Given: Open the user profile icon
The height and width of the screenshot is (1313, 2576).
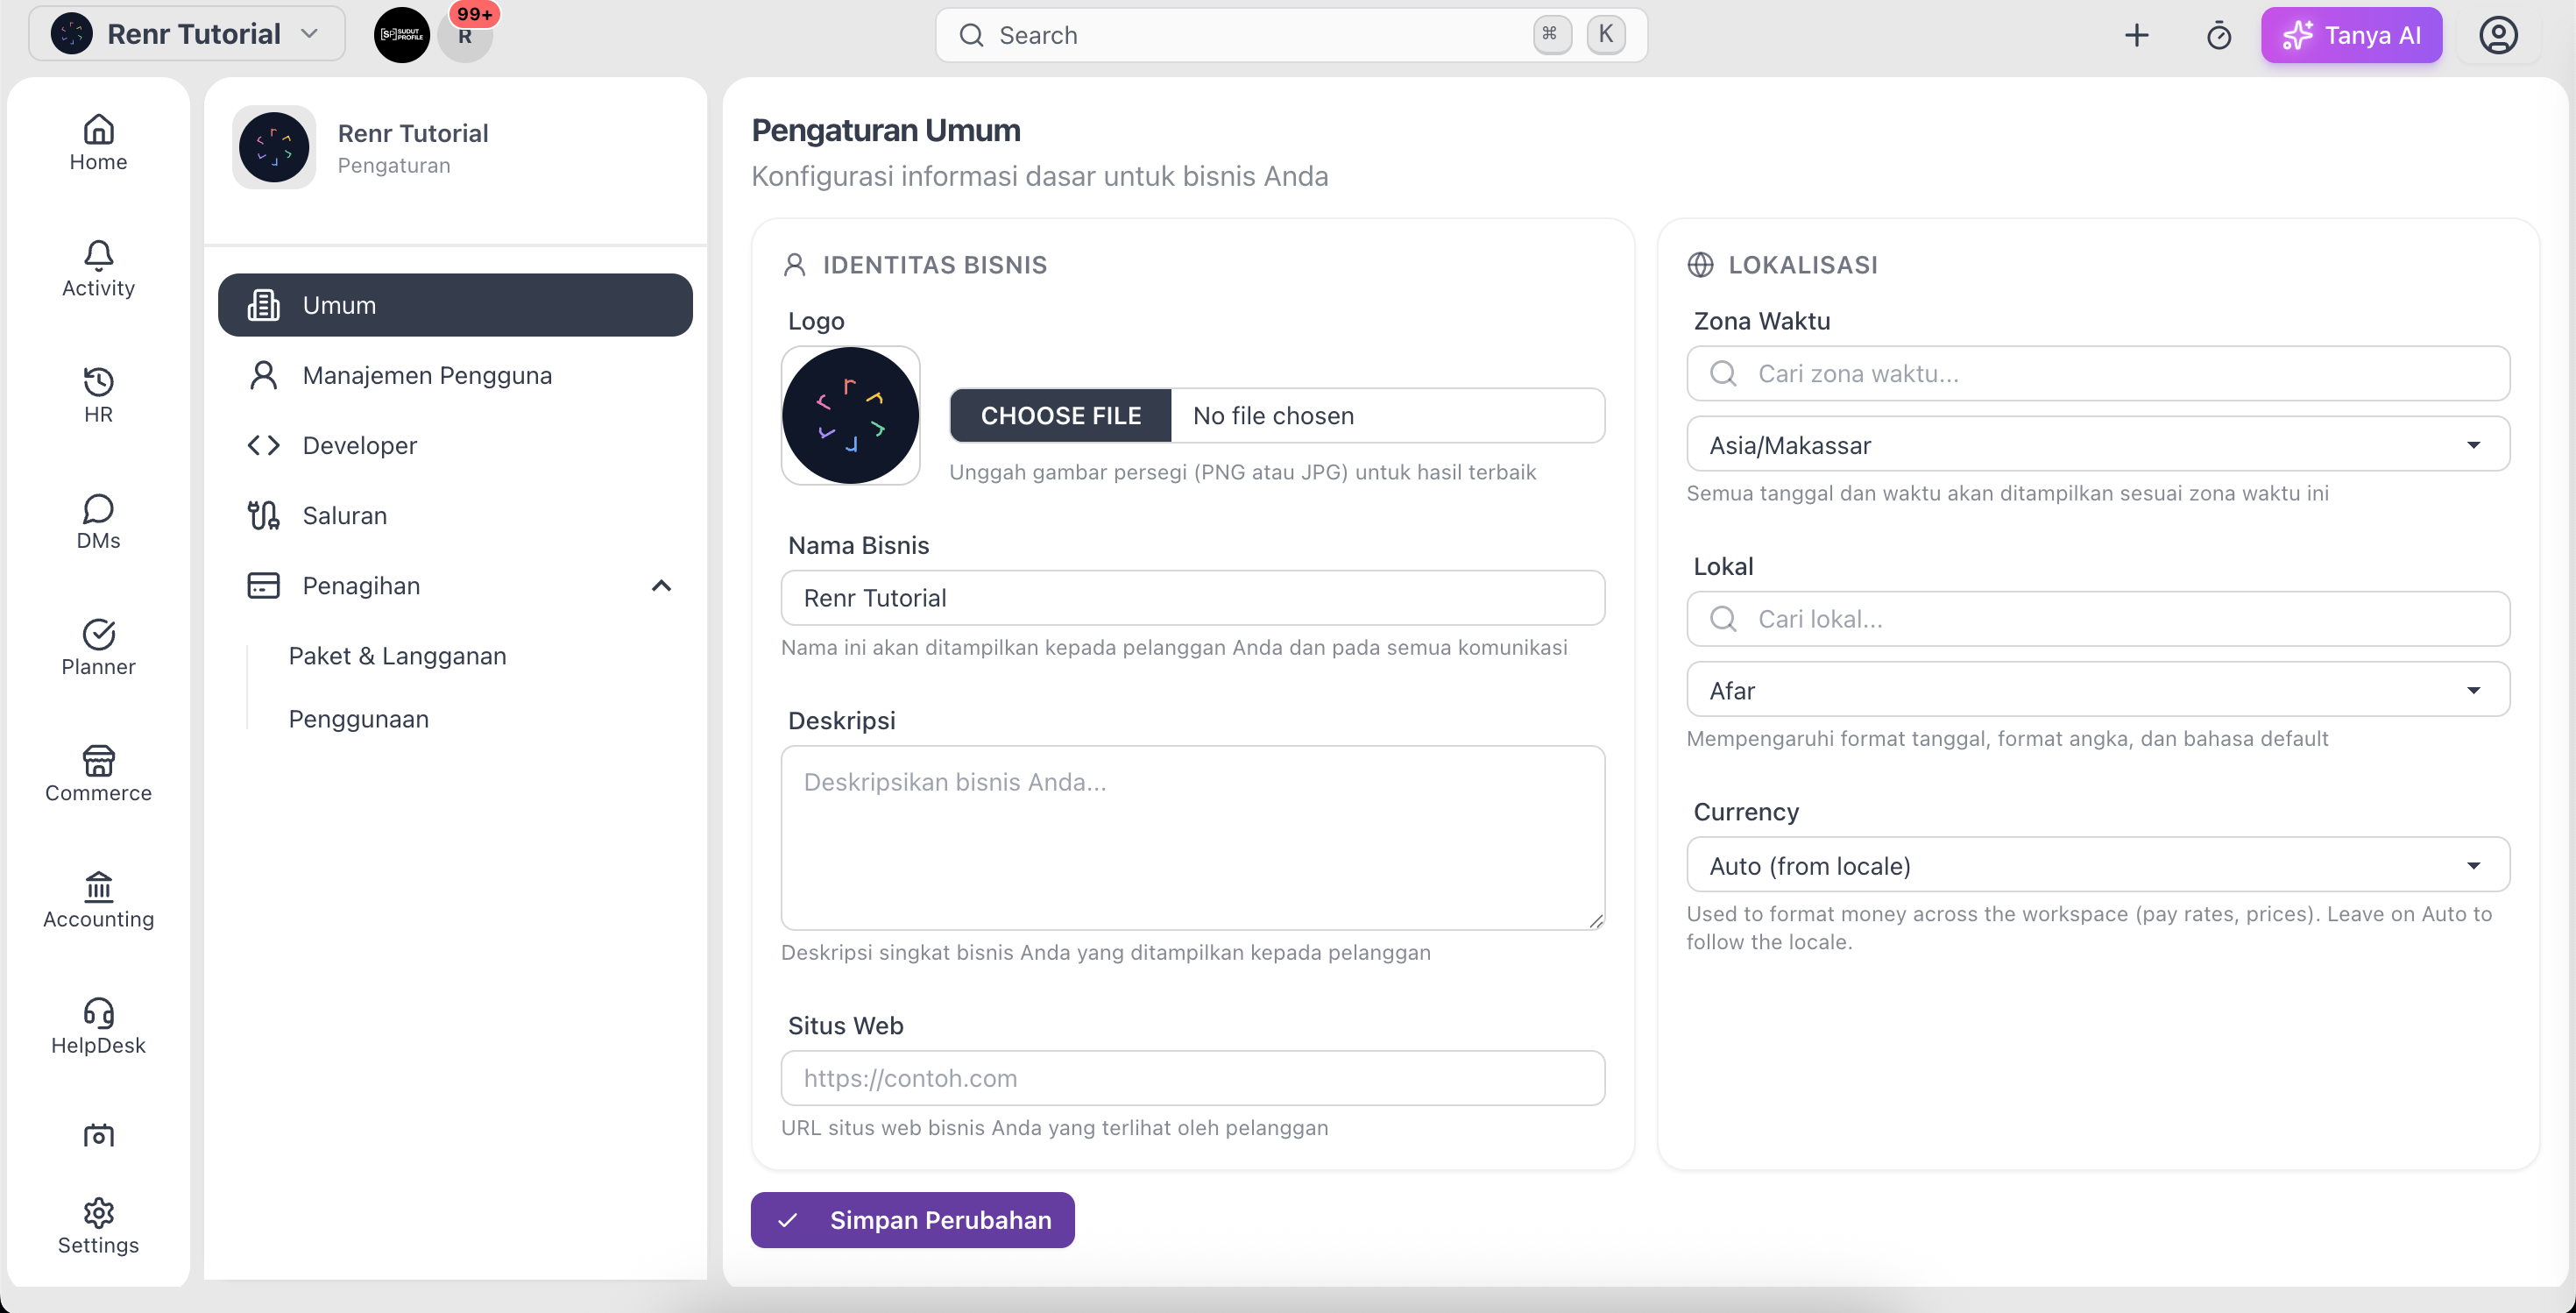Looking at the screenshot, I should coord(2498,35).
